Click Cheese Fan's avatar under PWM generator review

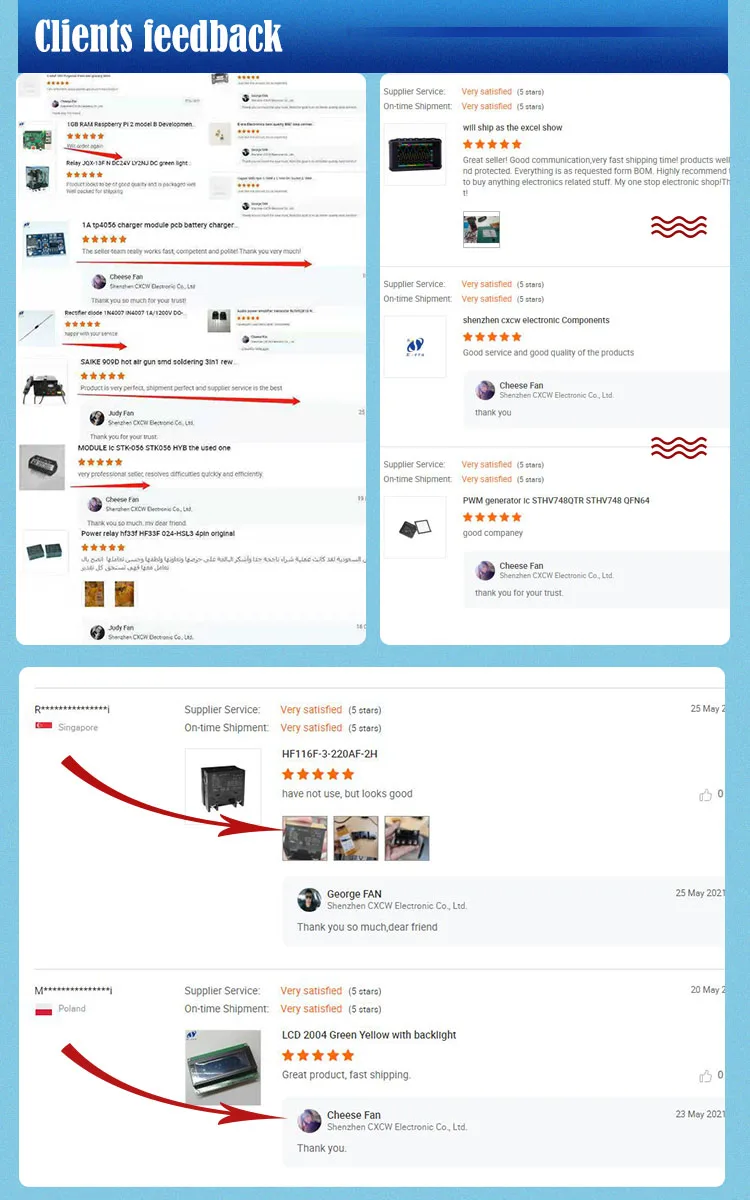[485, 570]
